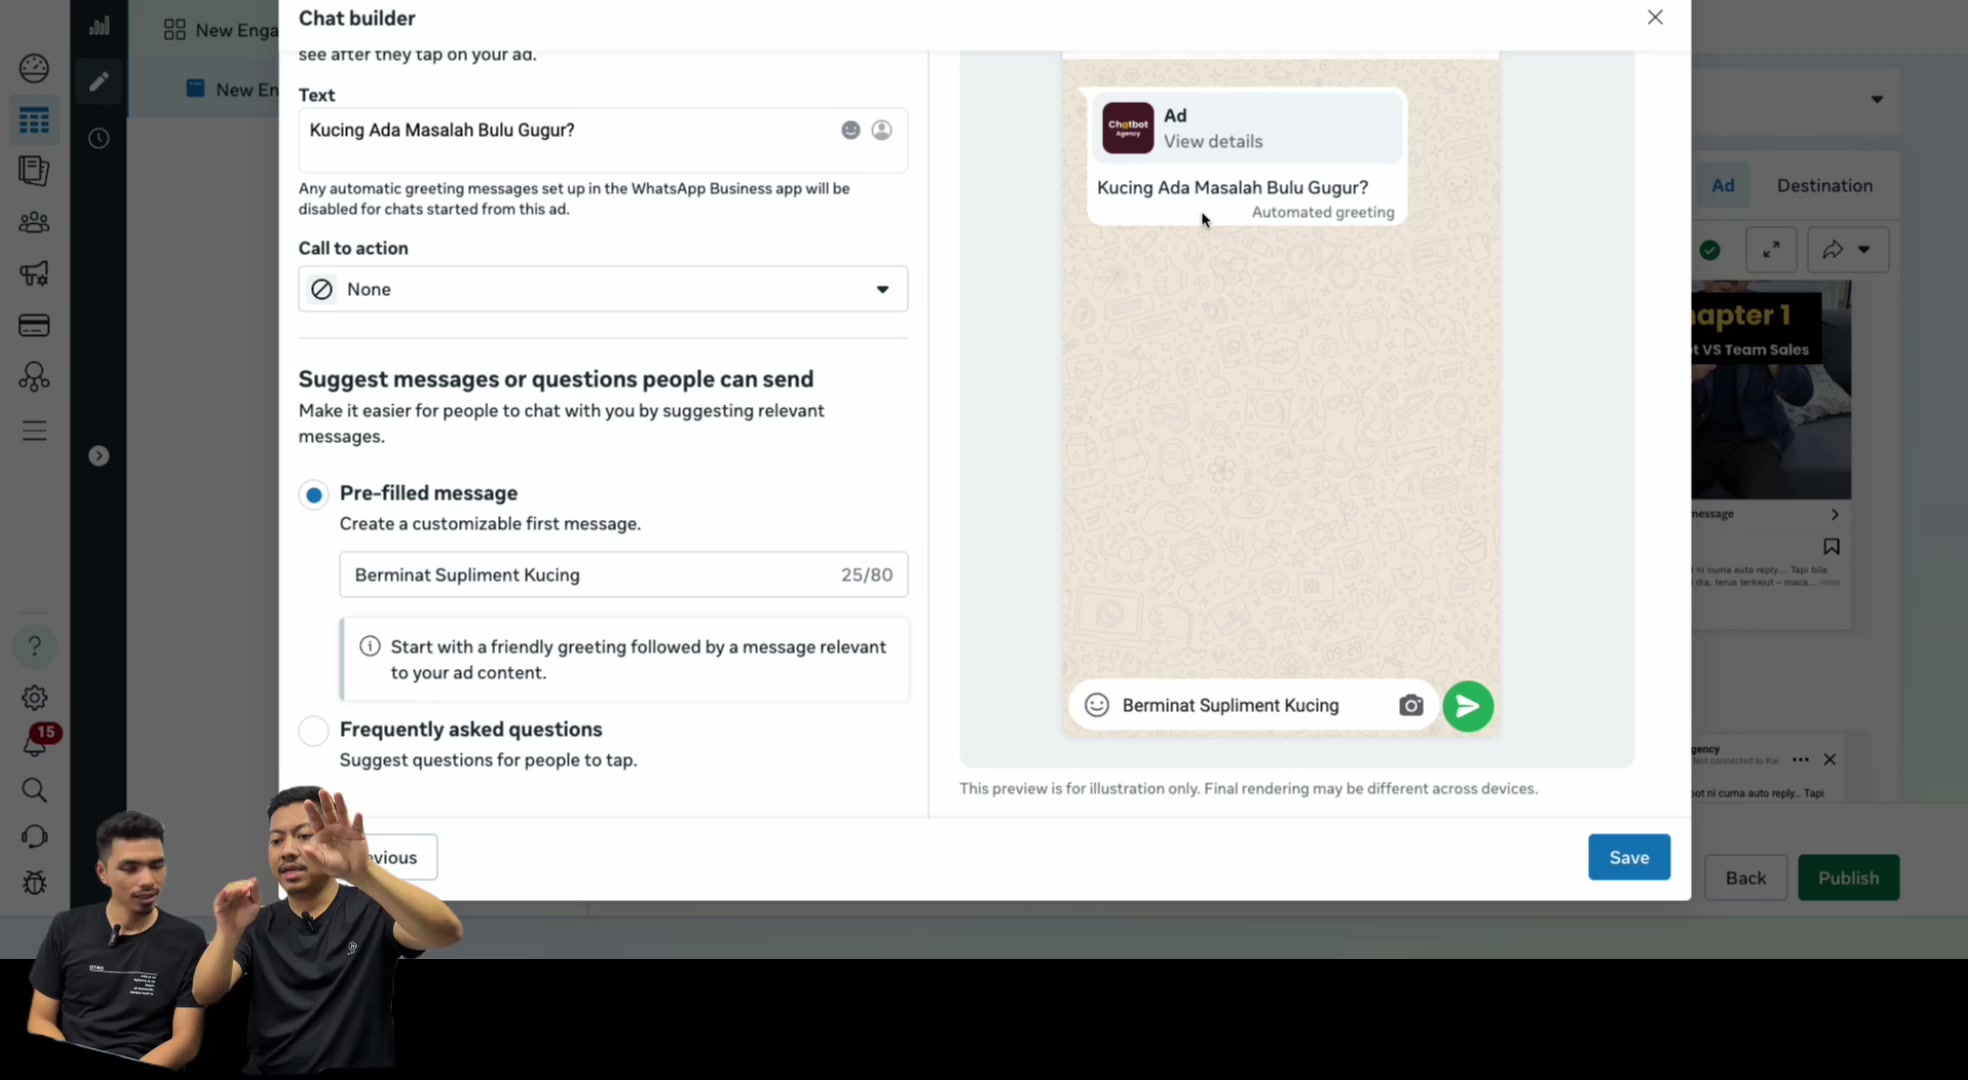Click the pre-filled message input field
Viewport: 1968px width, 1080px height.
[x=623, y=575]
